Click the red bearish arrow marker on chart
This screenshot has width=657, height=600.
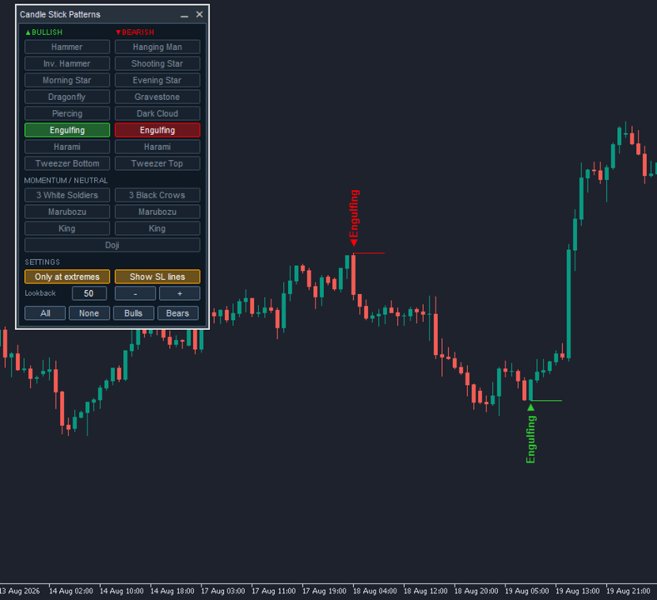(x=354, y=243)
